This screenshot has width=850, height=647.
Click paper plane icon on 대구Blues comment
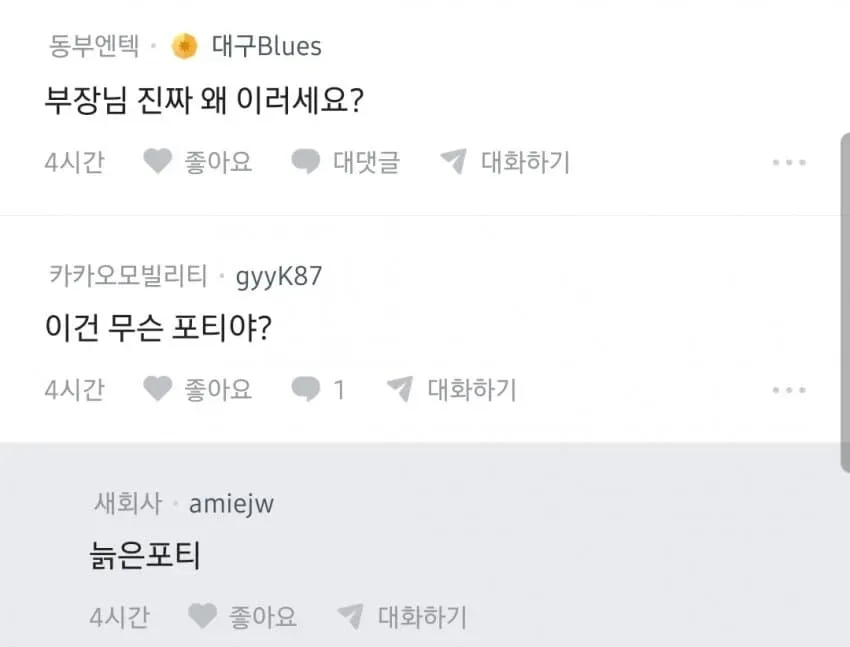[454, 161]
